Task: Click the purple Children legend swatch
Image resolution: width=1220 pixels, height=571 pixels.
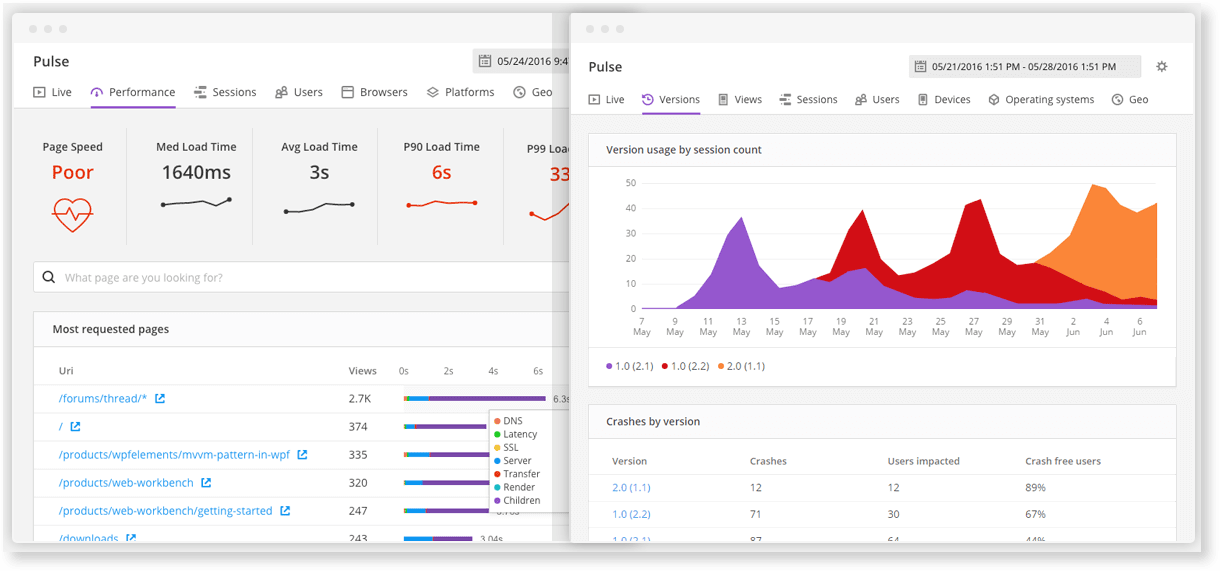Action: click(497, 500)
